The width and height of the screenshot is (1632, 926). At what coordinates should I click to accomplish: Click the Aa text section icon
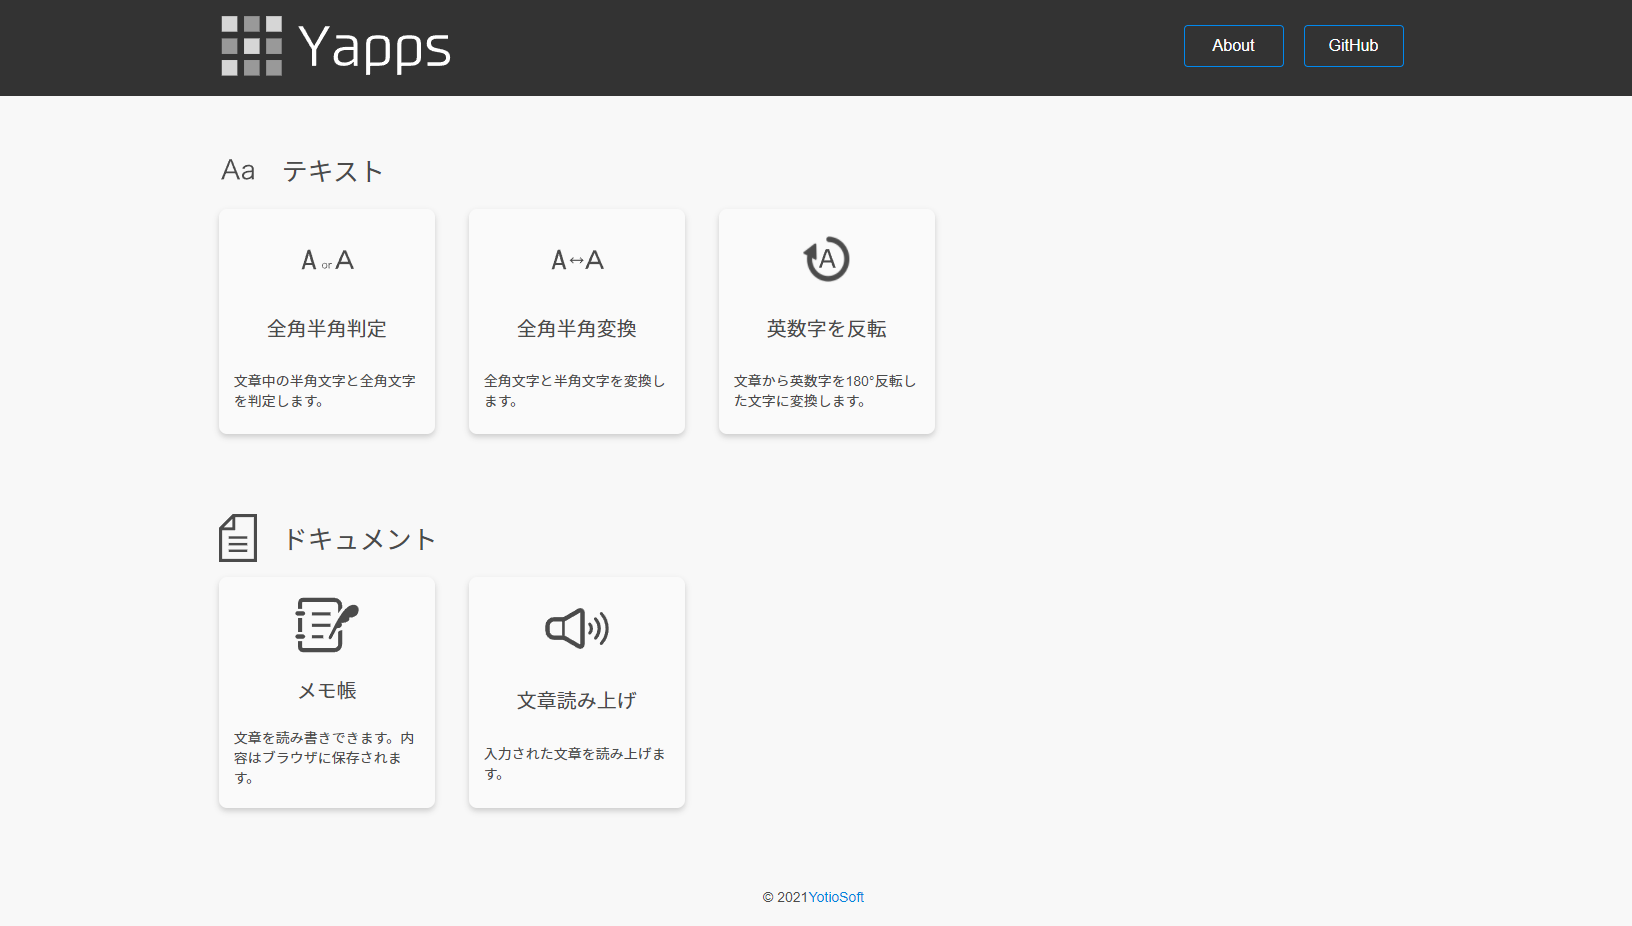[x=238, y=170]
